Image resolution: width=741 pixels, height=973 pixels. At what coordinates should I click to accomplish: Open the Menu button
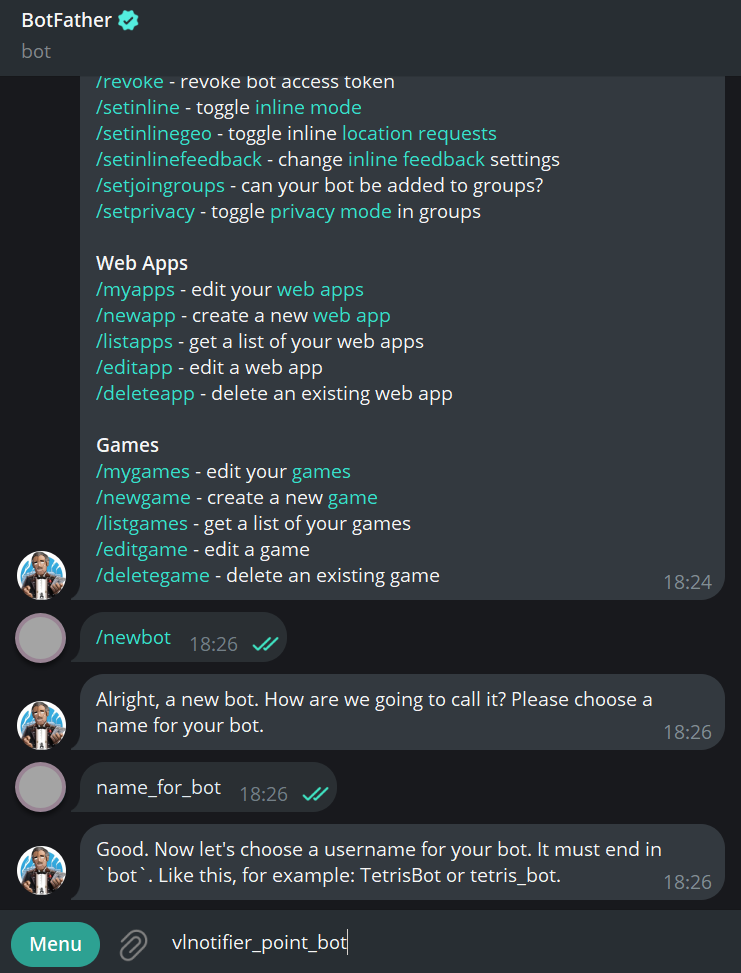[55, 943]
